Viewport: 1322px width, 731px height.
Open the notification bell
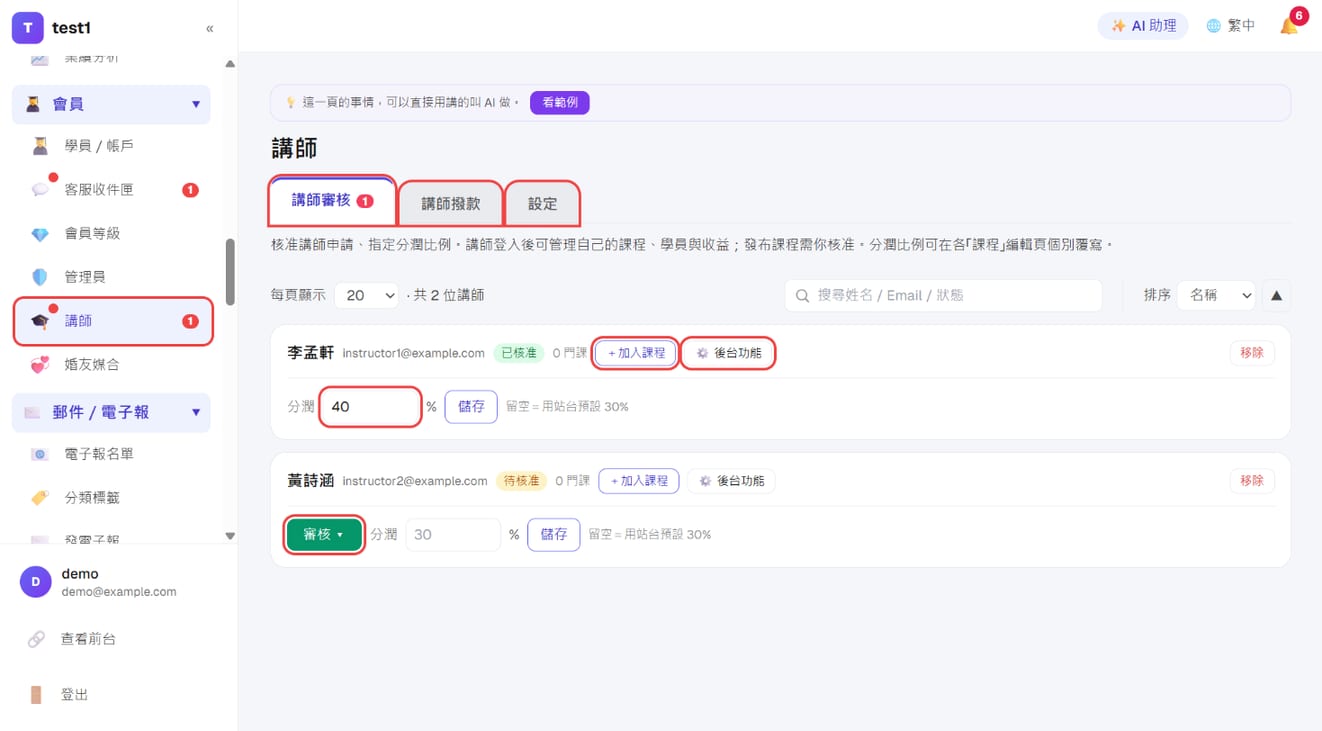coord(1290,26)
